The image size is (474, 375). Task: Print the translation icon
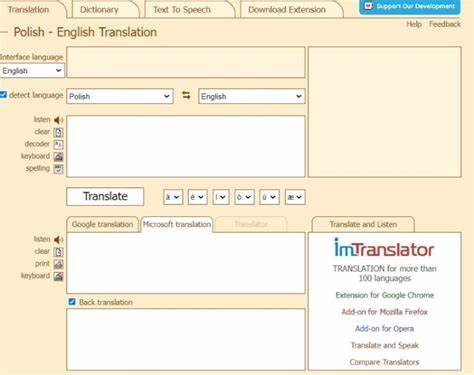[58, 264]
